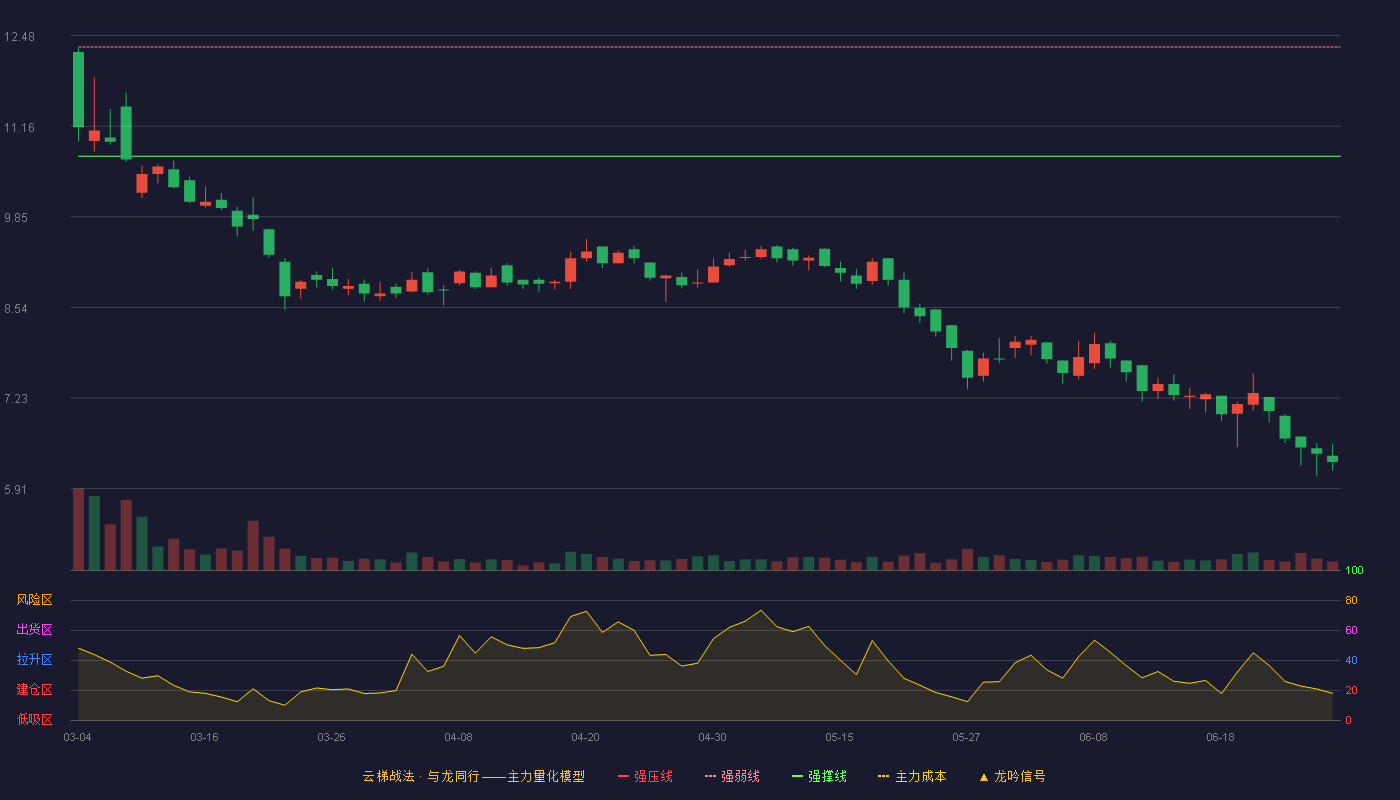Click the 05-15 date label
The image size is (1400, 800).
839,737
